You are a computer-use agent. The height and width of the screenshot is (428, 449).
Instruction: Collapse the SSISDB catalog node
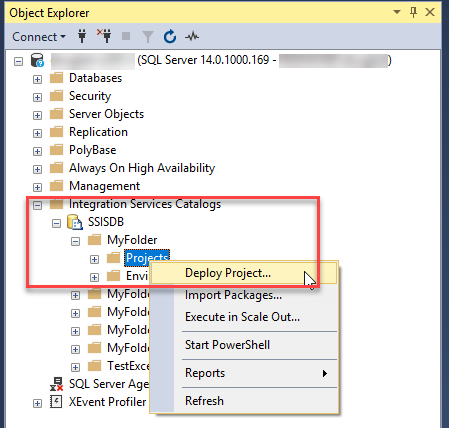(x=56, y=223)
